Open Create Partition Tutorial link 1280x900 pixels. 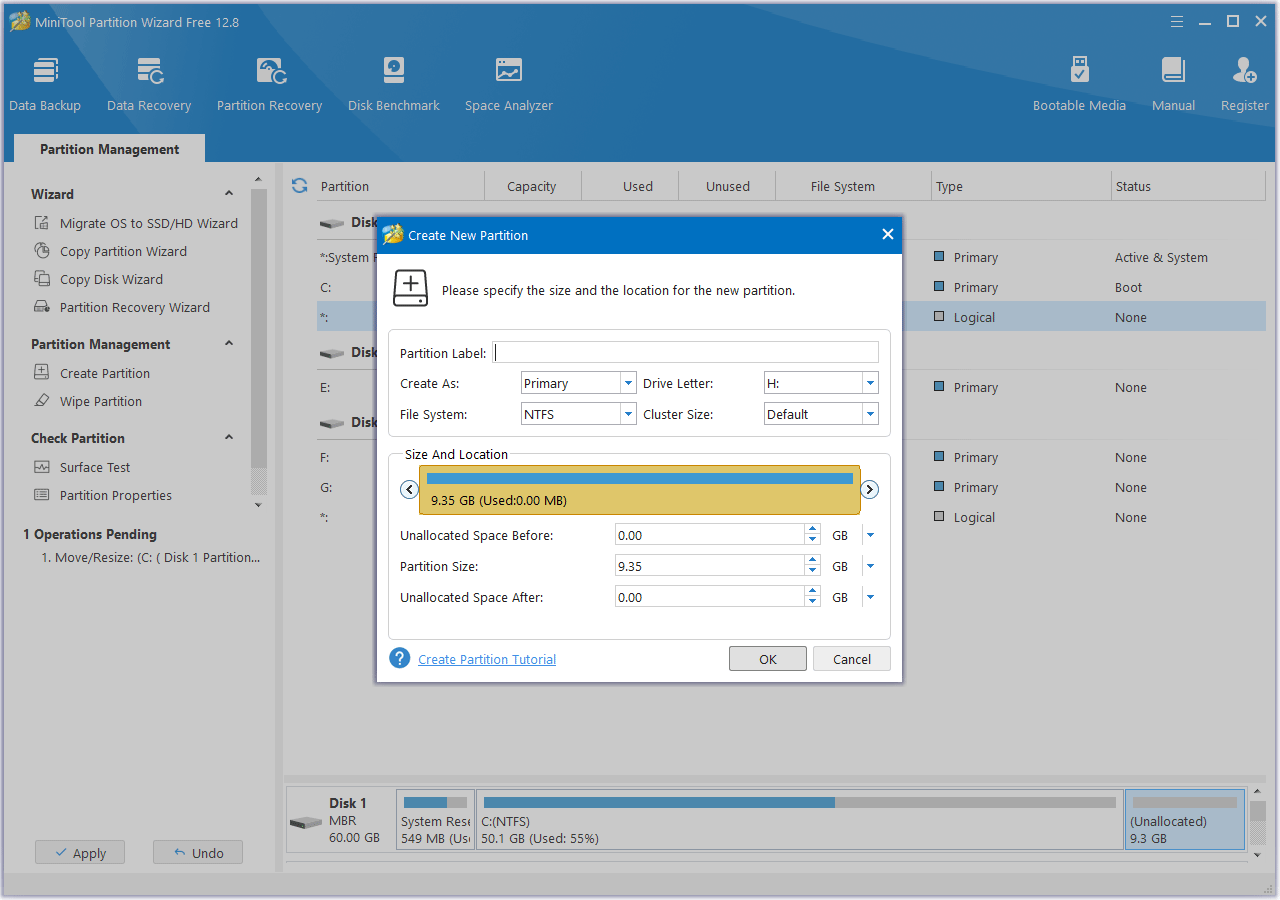[x=487, y=659]
